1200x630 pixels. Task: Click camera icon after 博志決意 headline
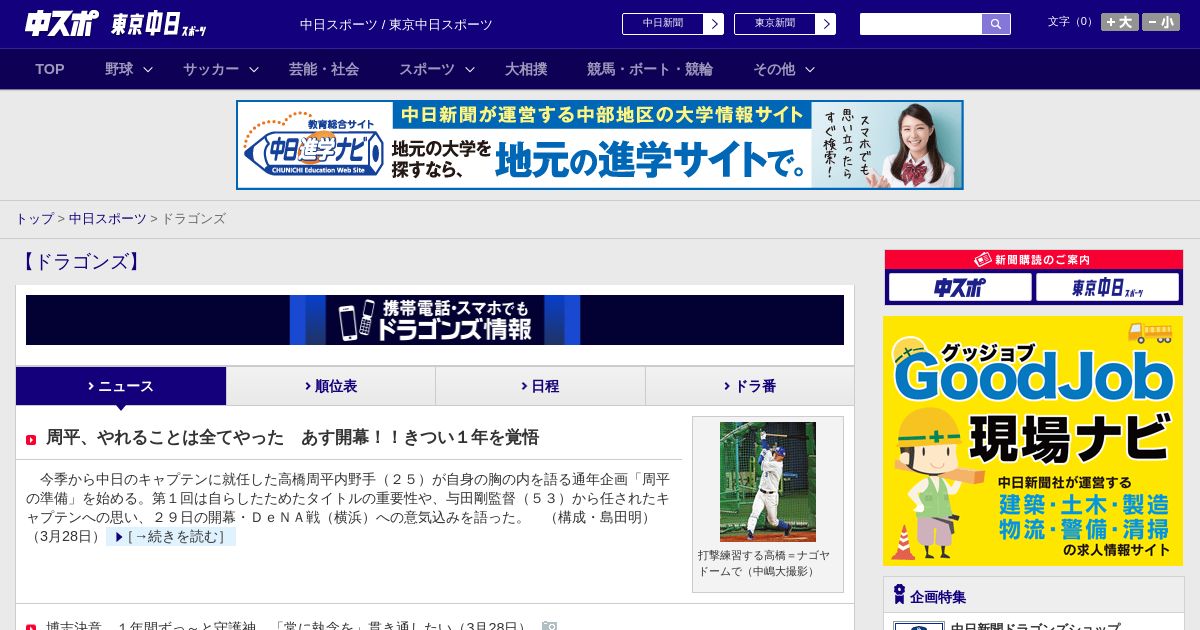pyautogui.click(x=549, y=626)
